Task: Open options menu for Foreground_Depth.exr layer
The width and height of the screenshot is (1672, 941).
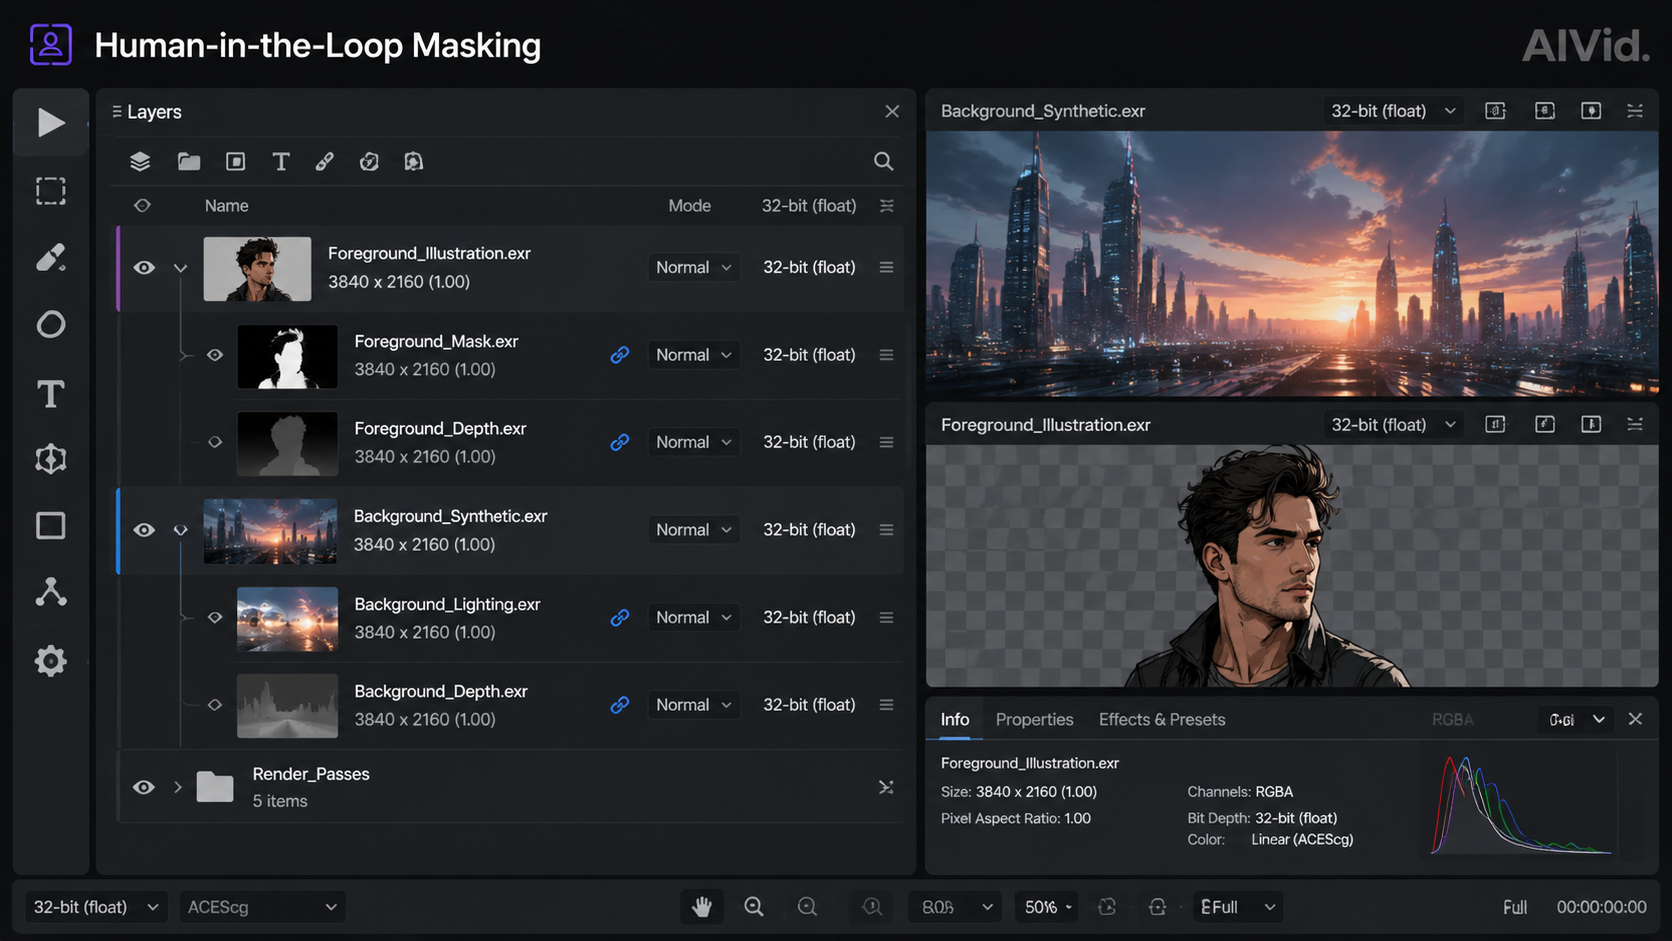Action: point(886,442)
